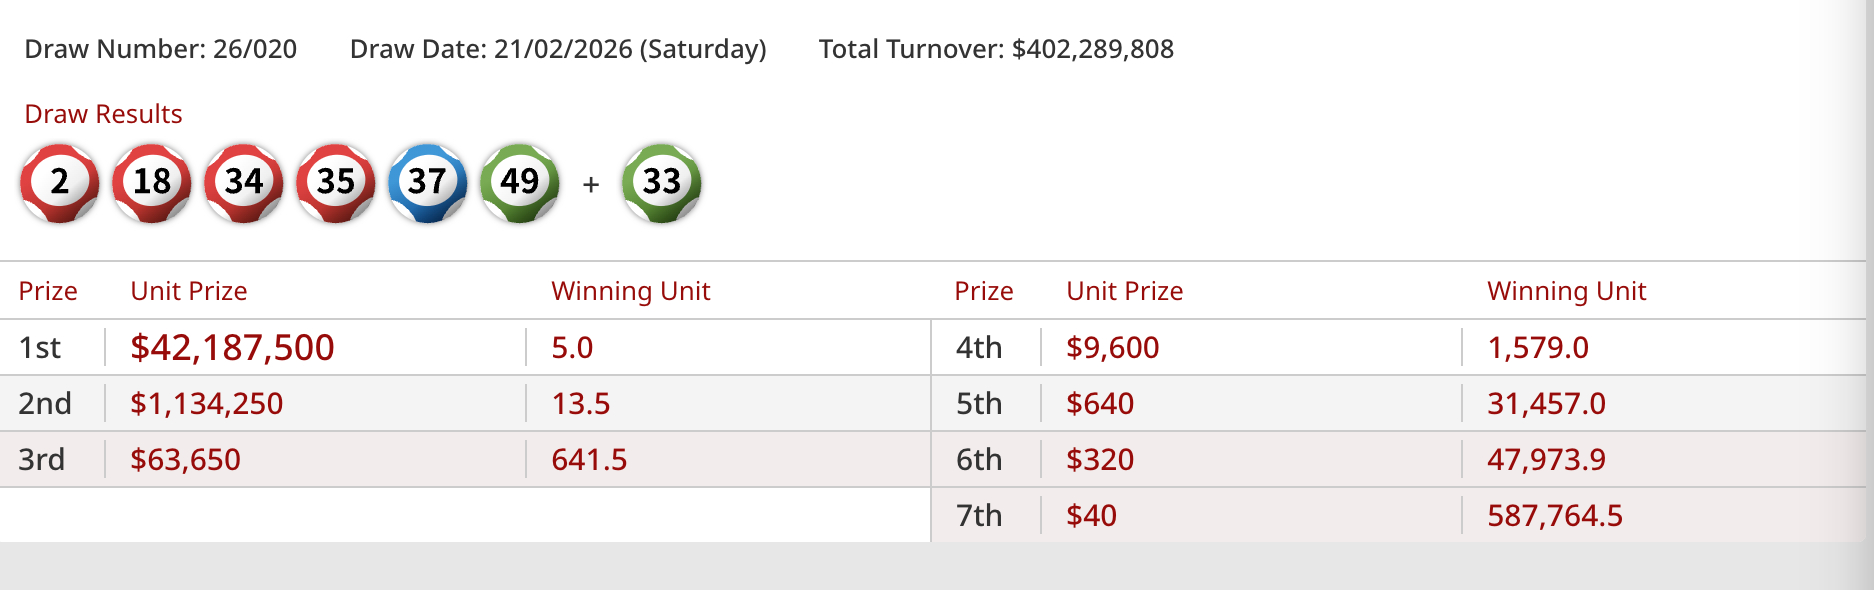Click the 6th prize amount $320

1100,459
